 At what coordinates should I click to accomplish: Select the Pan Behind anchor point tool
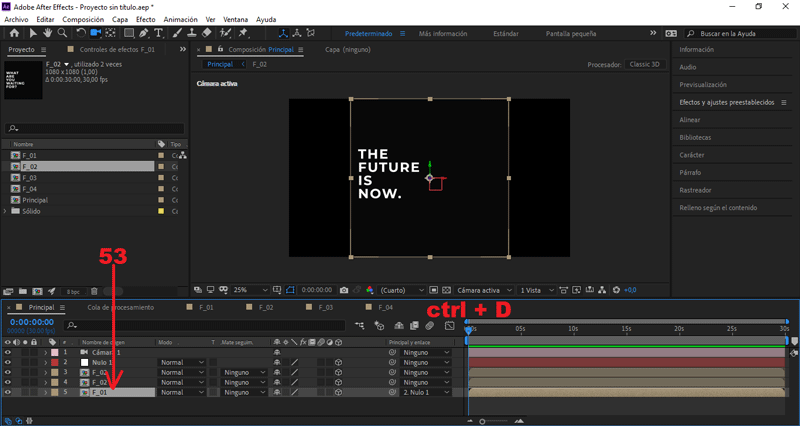(x=110, y=33)
